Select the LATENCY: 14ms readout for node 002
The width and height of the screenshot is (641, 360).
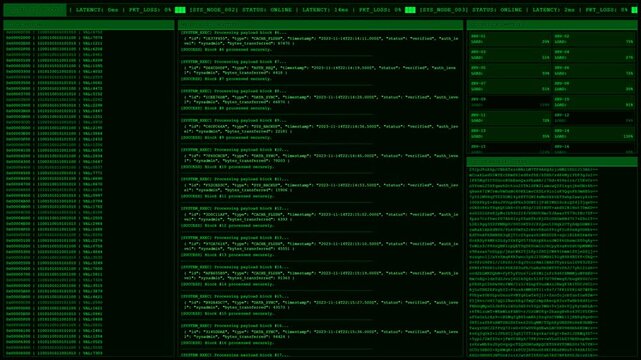[x=325, y=10]
